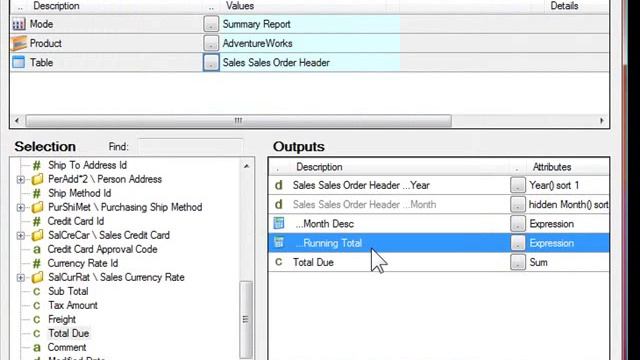
Task: Open attributes button for Month Desc
Action: pyautogui.click(x=518, y=224)
